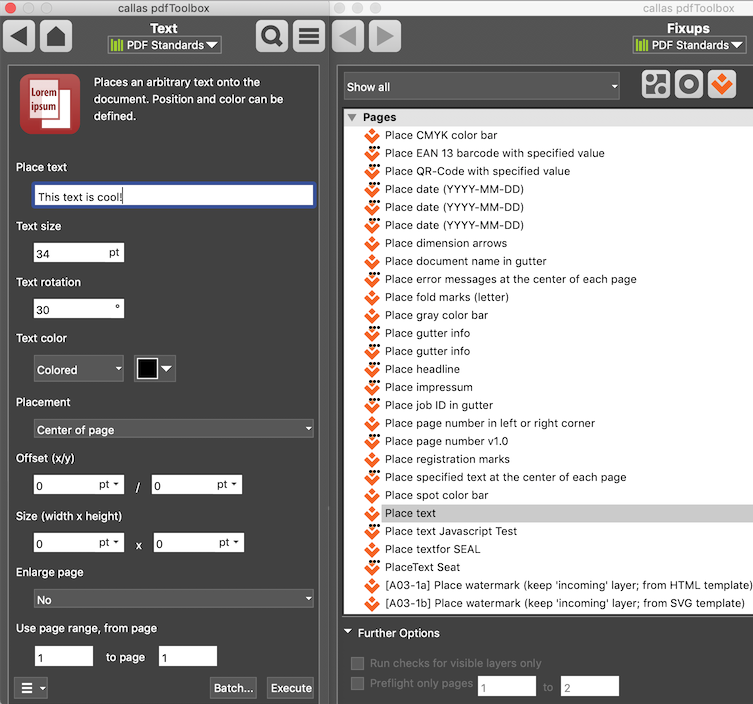Click icon beside Place fold marks (letter)

pos(372,298)
